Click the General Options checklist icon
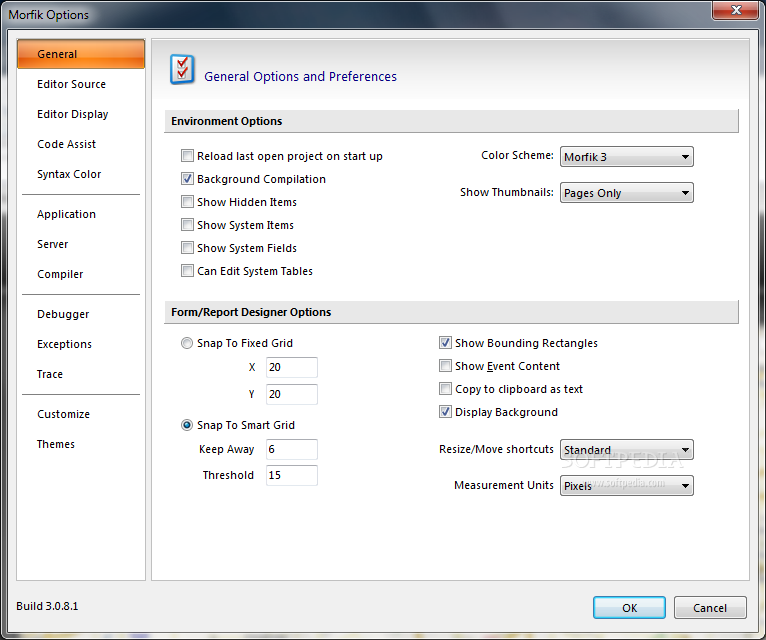The height and width of the screenshot is (640, 766). pos(182,69)
